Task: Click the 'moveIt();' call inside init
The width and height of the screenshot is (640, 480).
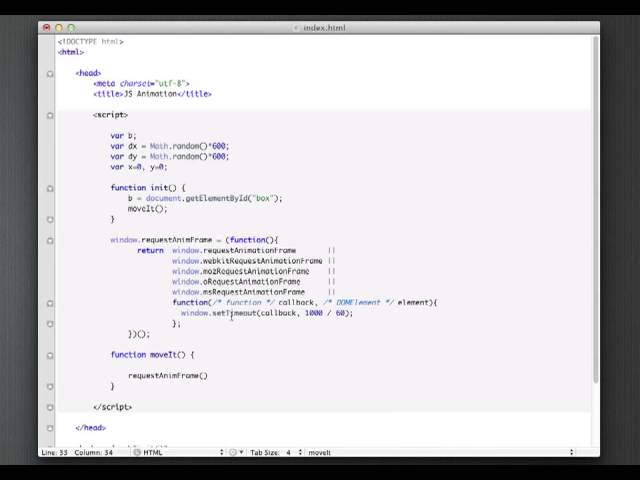Action: tap(147, 209)
